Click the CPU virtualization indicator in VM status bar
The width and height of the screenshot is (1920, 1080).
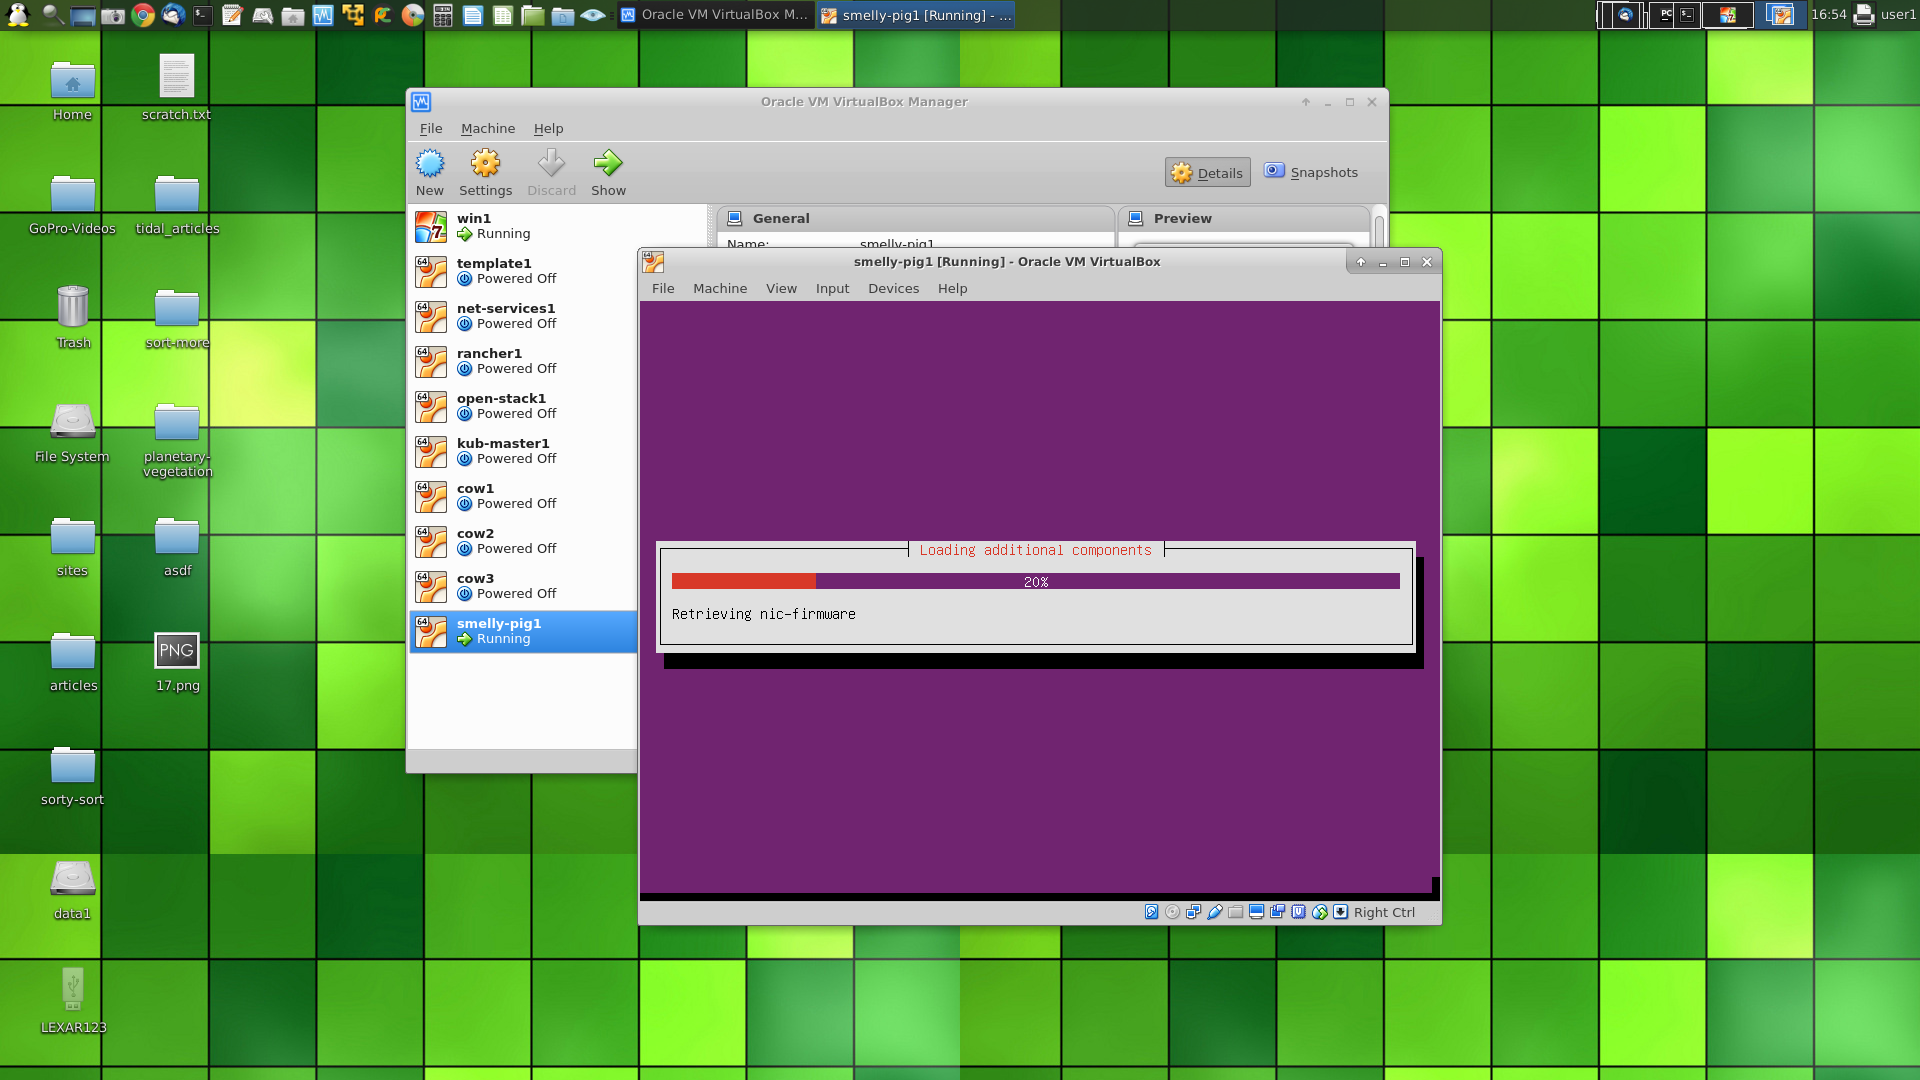click(1298, 912)
